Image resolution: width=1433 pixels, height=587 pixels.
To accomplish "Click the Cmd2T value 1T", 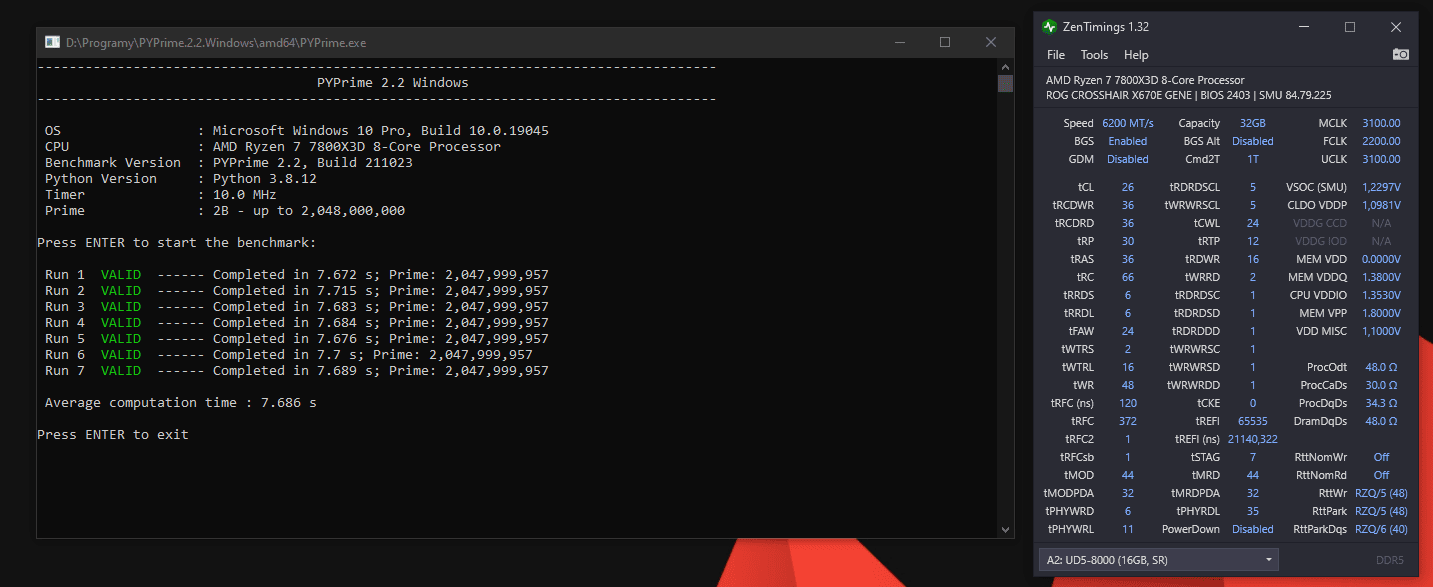I will (x=1253, y=159).
